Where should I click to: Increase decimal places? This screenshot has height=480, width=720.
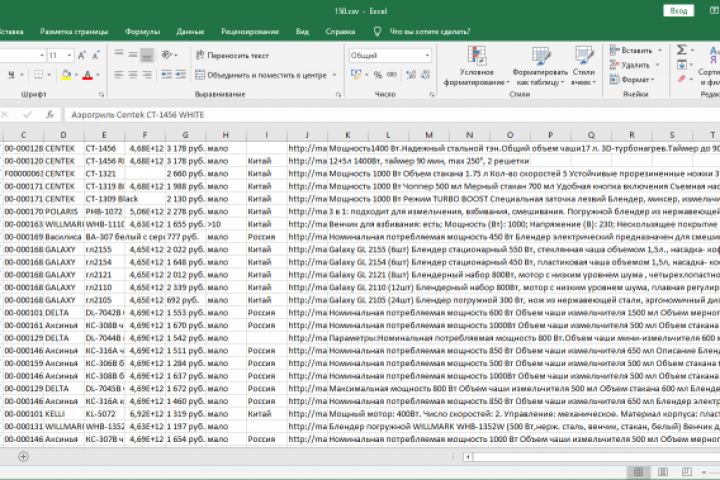point(411,75)
